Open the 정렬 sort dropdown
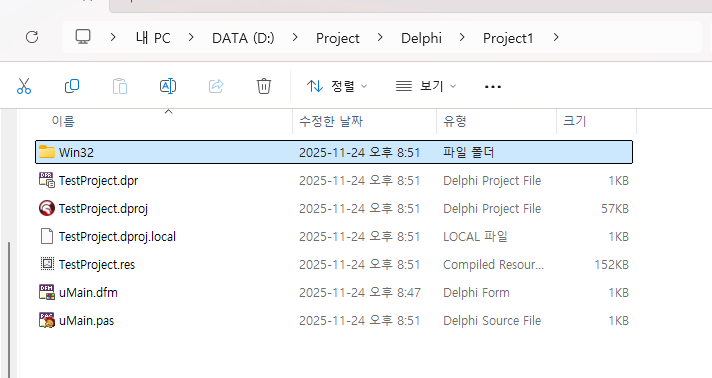 [337, 86]
